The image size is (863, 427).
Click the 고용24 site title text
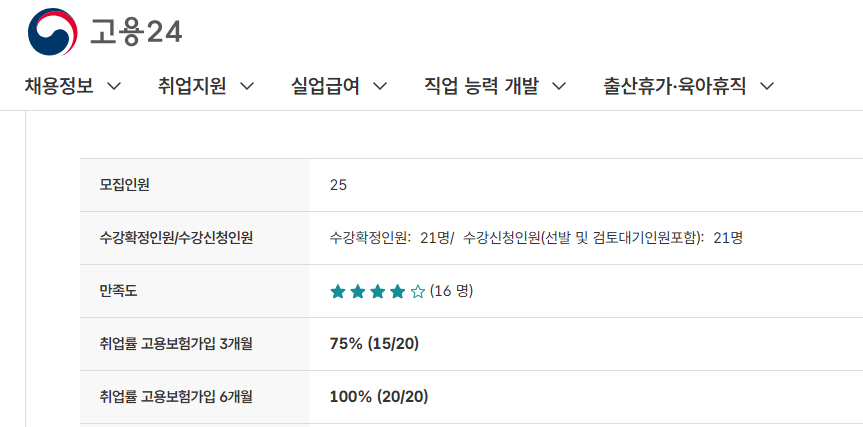[x=135, y=33]
